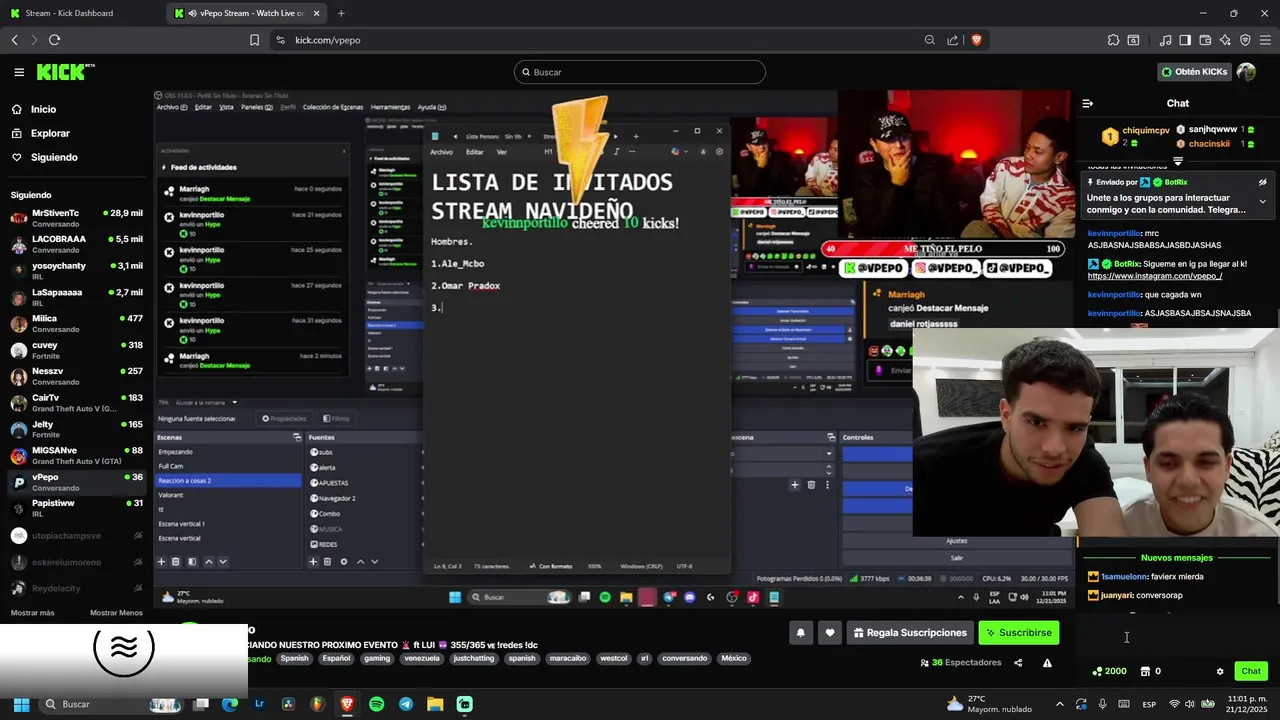Open cuvey channel in the sidebar
The width and height of the screenshot is (1280, 720).
click(77, 350)
